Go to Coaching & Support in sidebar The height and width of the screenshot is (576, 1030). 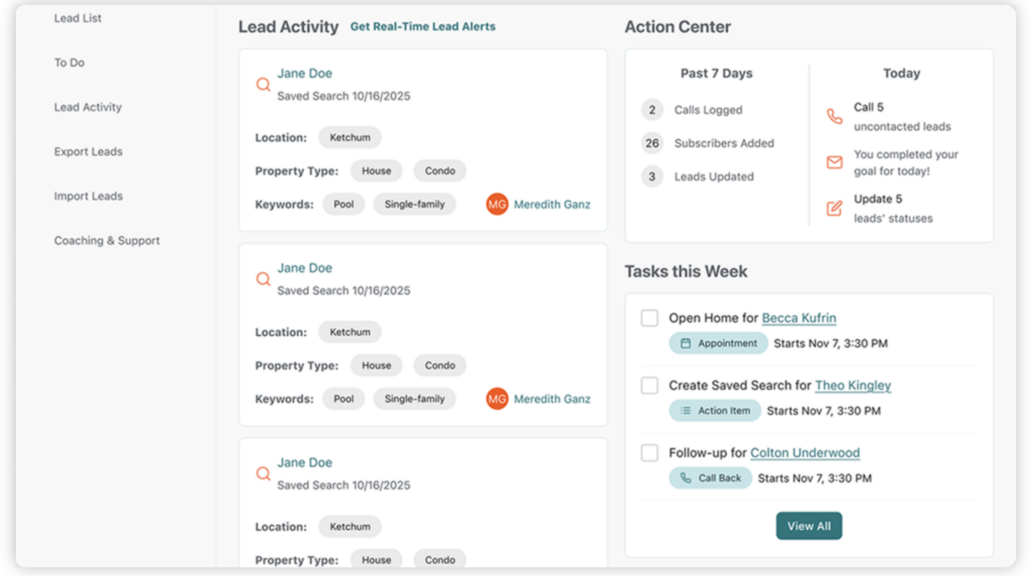[107, 240]
